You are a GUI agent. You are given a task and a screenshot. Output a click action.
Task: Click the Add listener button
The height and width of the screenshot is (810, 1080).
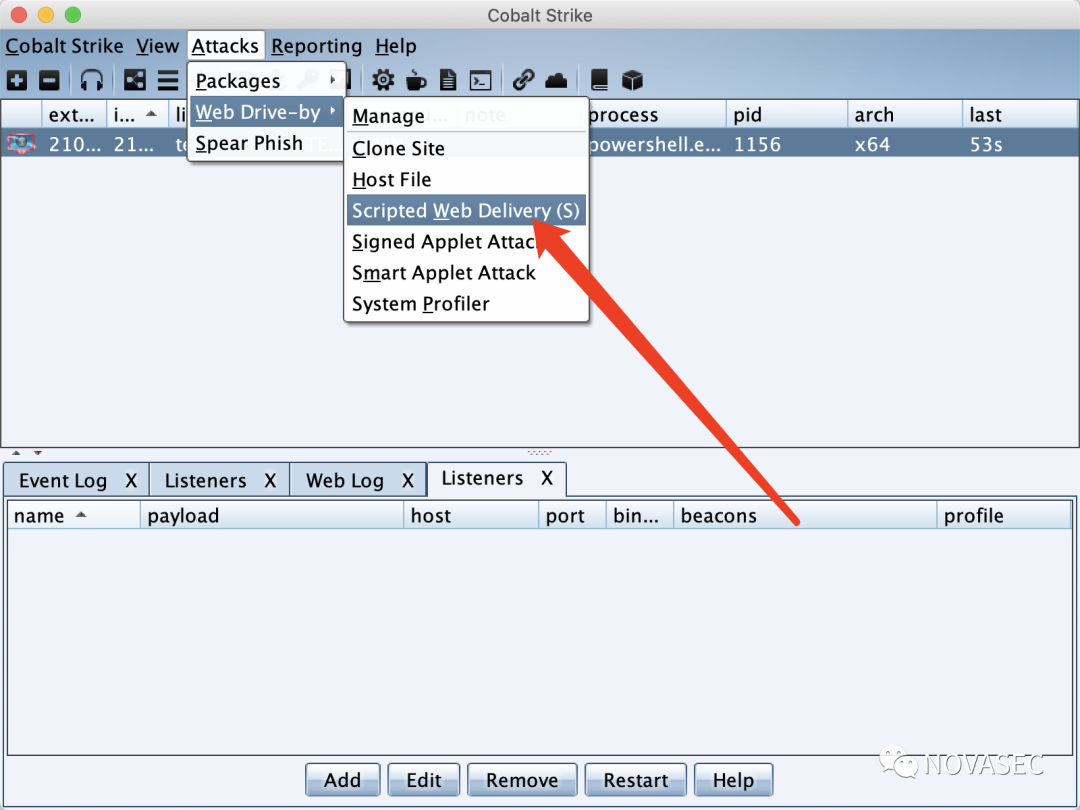342,780
